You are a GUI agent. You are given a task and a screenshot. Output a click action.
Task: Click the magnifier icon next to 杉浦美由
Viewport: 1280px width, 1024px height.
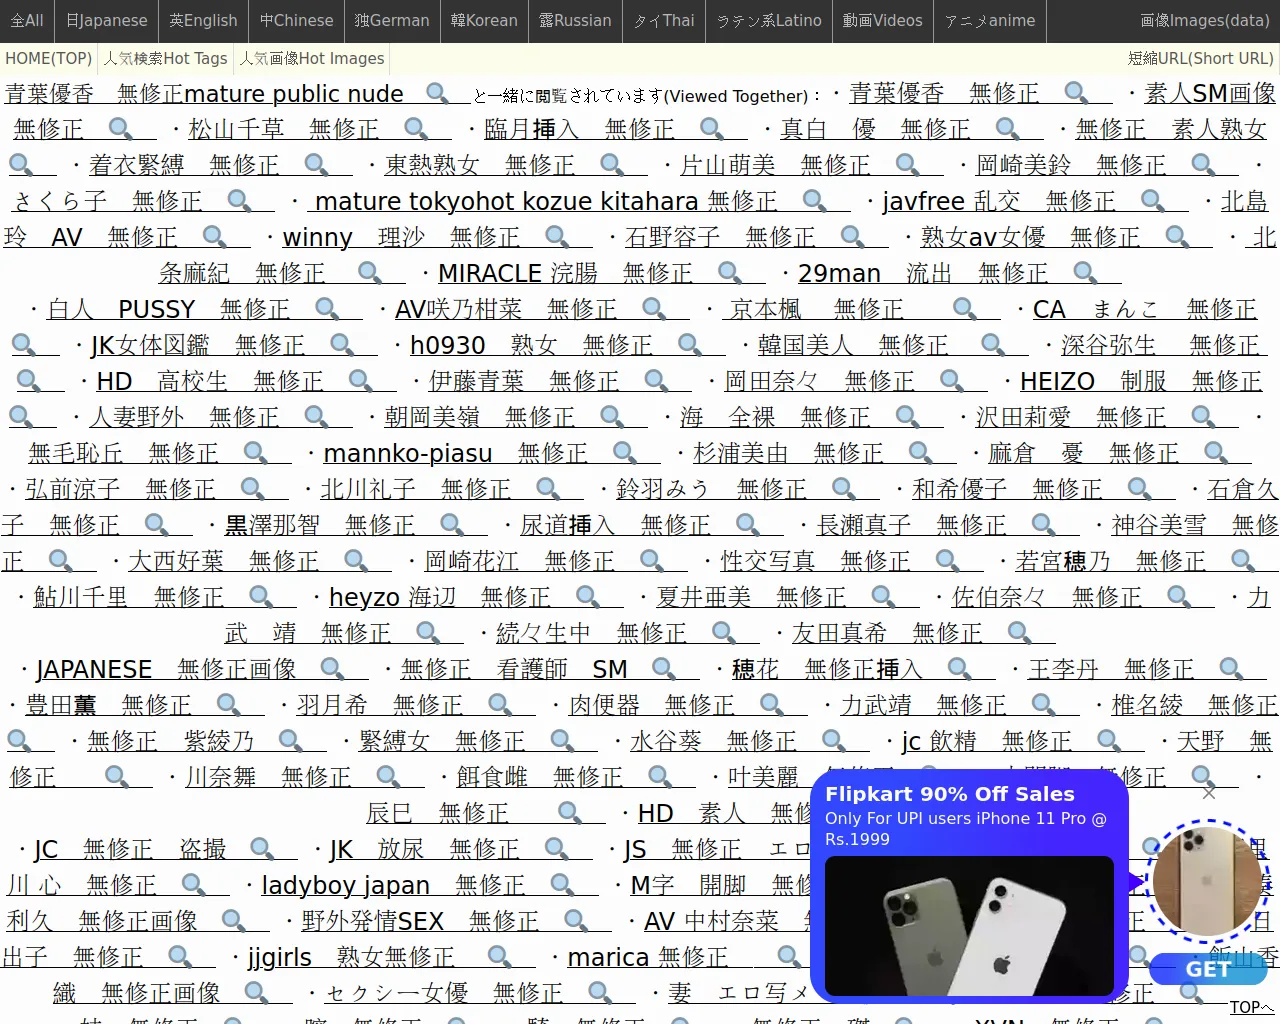pyautogui.click(x=920, y=452)
